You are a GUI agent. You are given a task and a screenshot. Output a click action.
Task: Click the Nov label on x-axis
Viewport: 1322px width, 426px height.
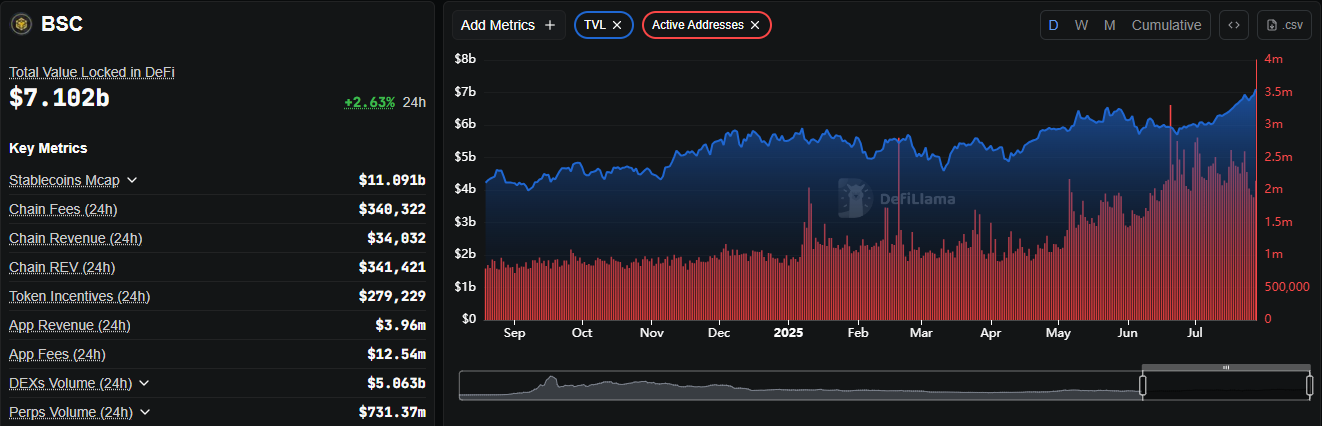coord(652,333)
